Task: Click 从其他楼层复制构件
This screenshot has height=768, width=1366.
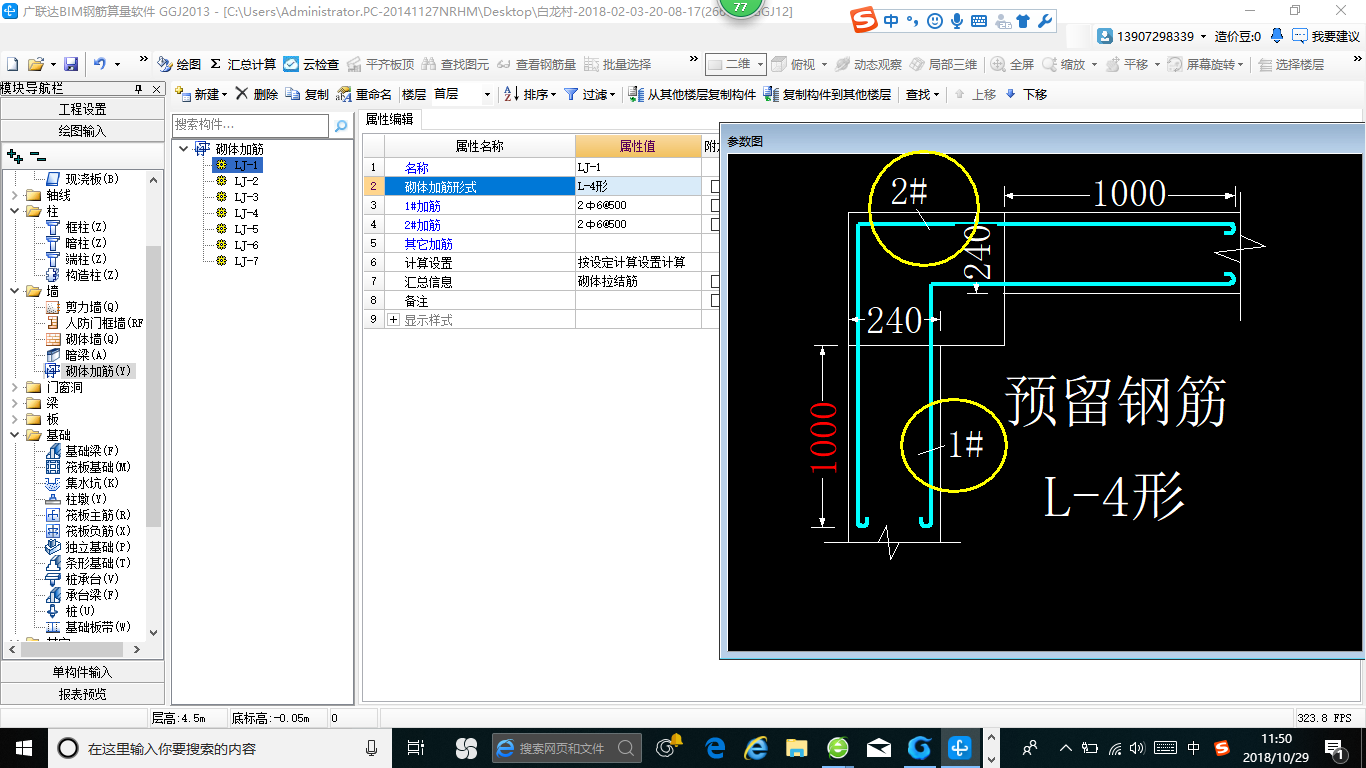Action: click(692, 94)
